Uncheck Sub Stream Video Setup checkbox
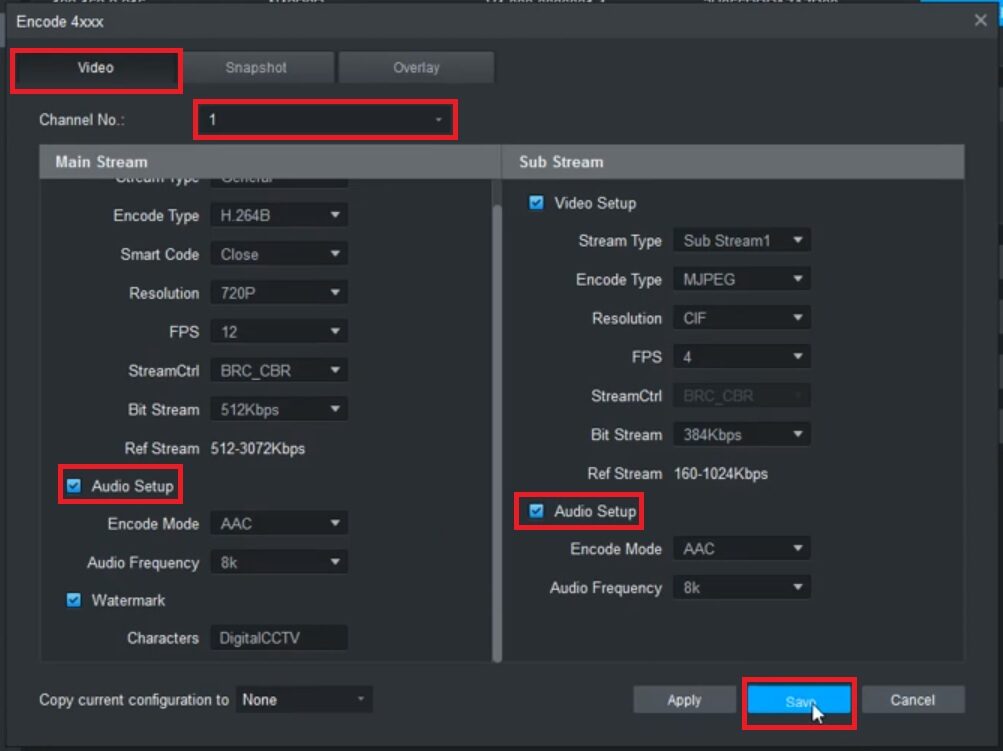The image size is (1003, 751). click(537, 203)
